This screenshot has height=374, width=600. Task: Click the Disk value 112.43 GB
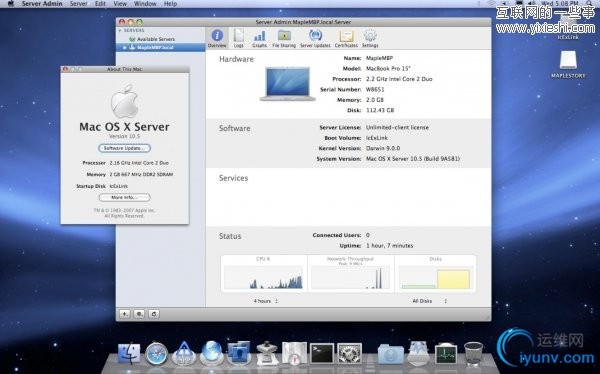click(x=380, y=110)
